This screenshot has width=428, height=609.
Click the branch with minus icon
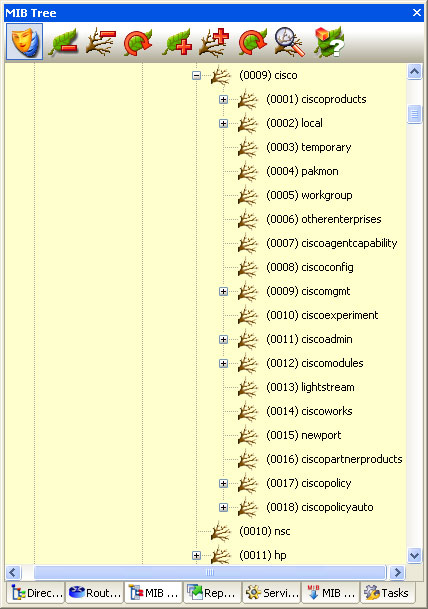pyautogui.click(x=100, y=42)
